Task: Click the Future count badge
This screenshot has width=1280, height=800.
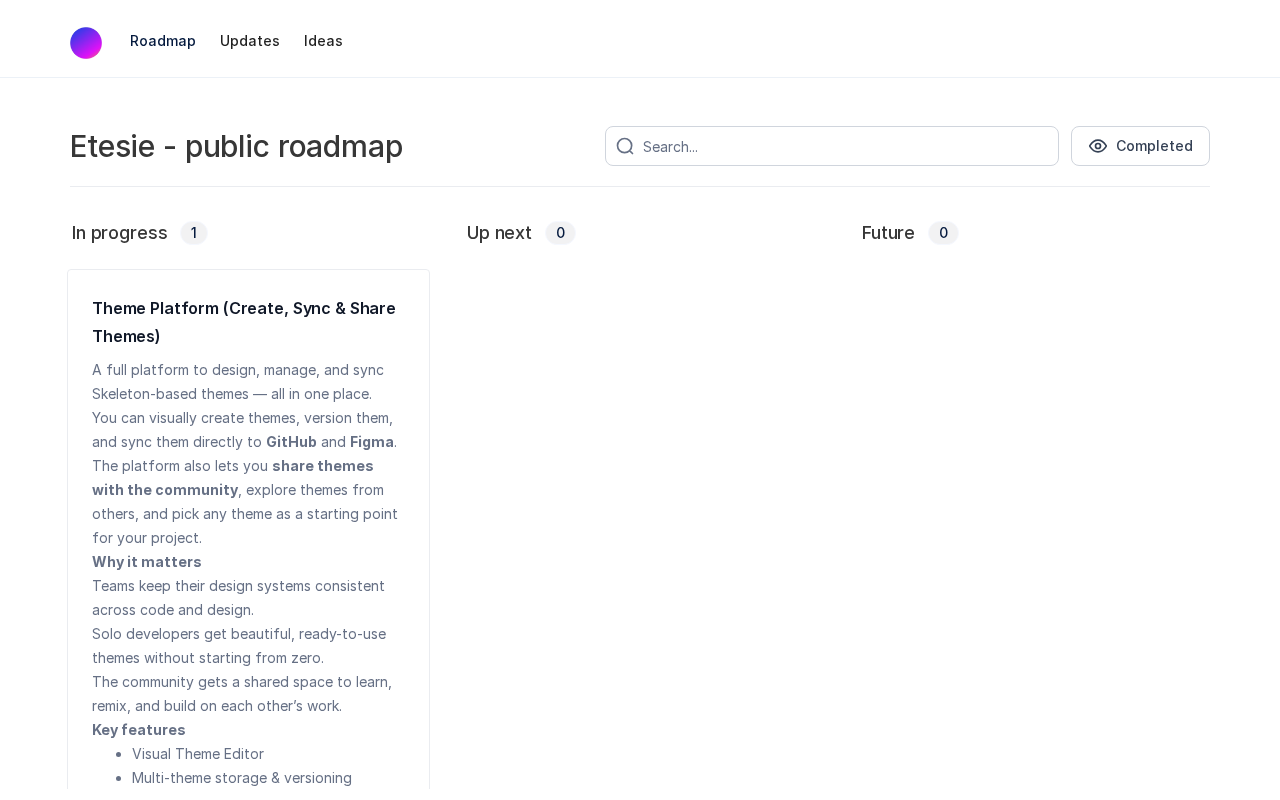Action: point(943,233)
